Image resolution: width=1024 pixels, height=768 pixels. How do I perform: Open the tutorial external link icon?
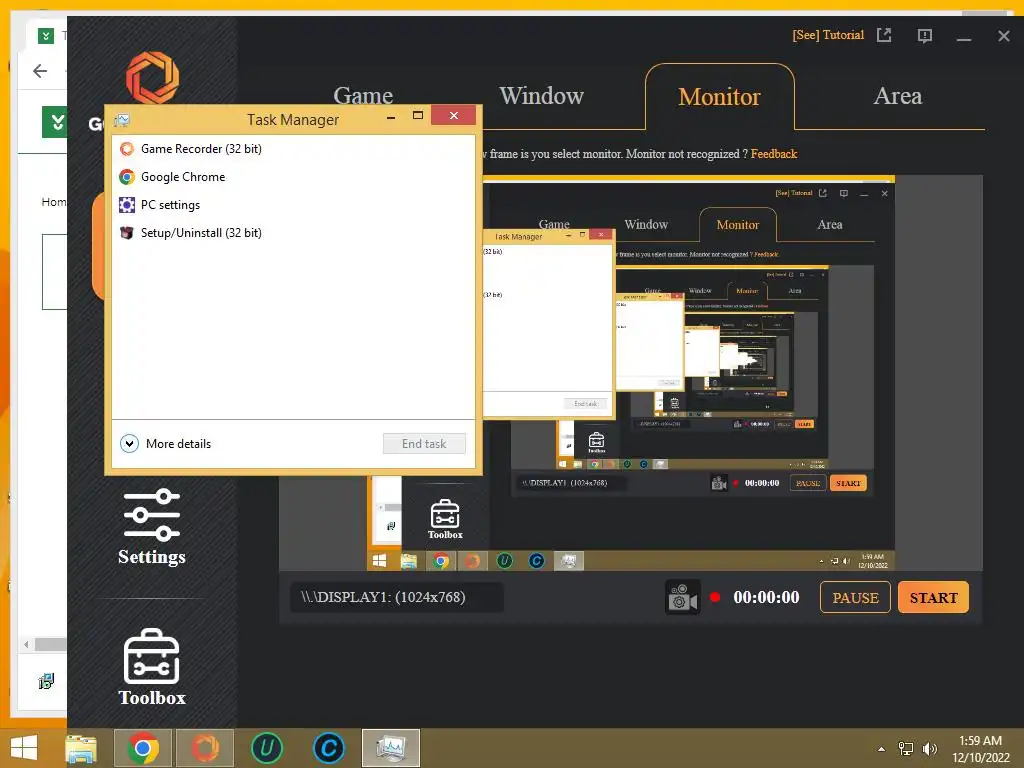pos(884,35)
